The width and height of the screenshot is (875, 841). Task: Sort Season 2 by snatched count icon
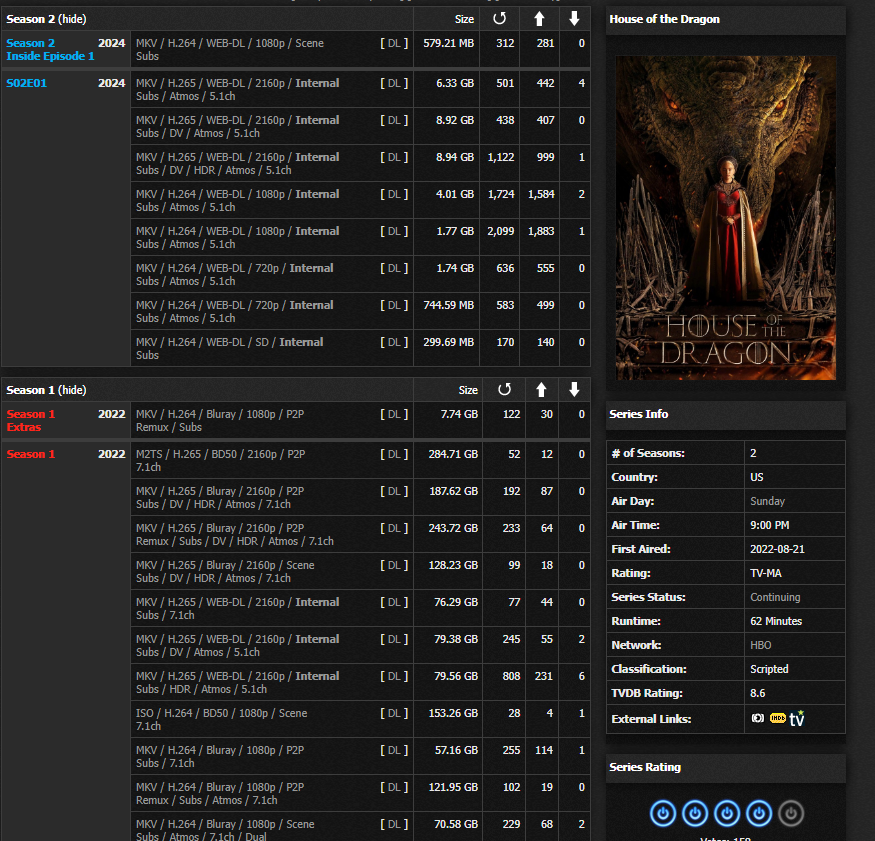tap(499, 19)
